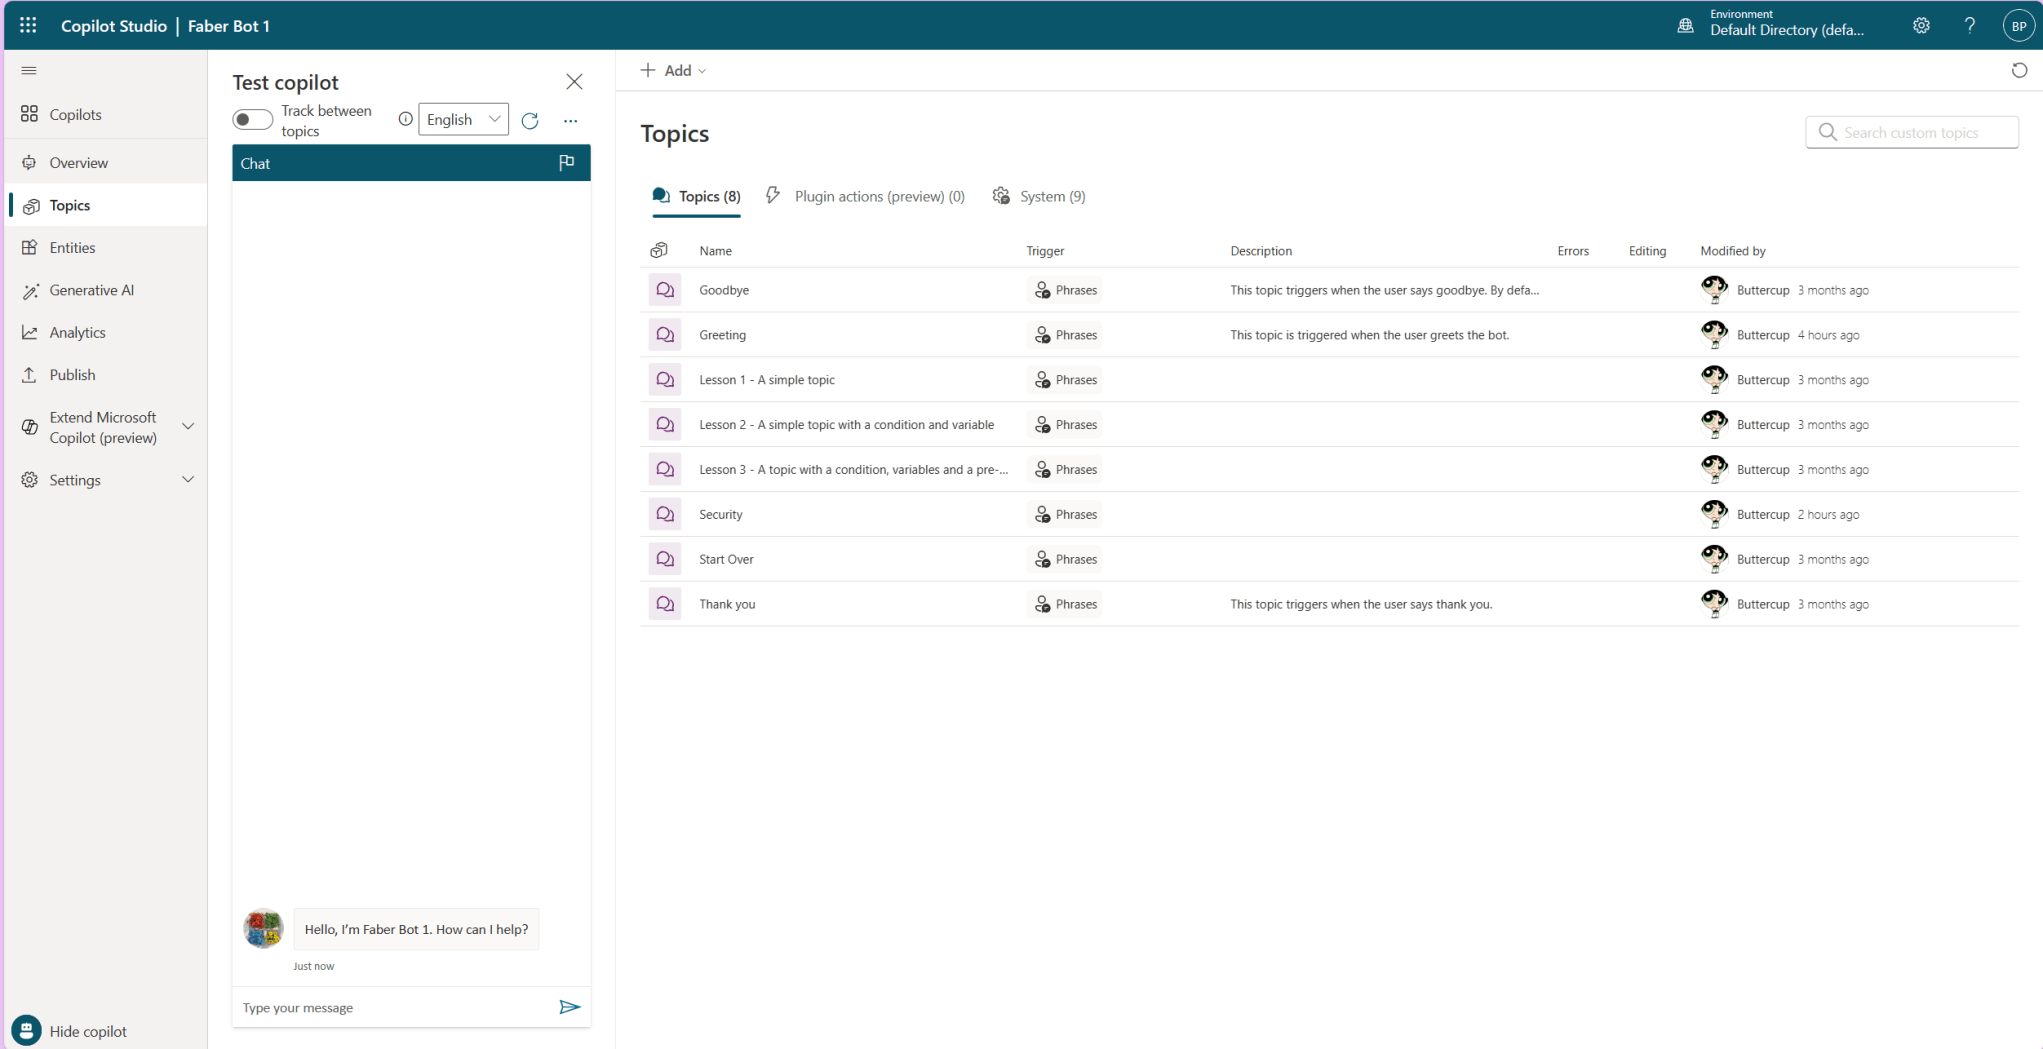The height and width of the screenshot is (1049, 2043).
Task: Click the Search custom topics field
Action: (1911, 132)
